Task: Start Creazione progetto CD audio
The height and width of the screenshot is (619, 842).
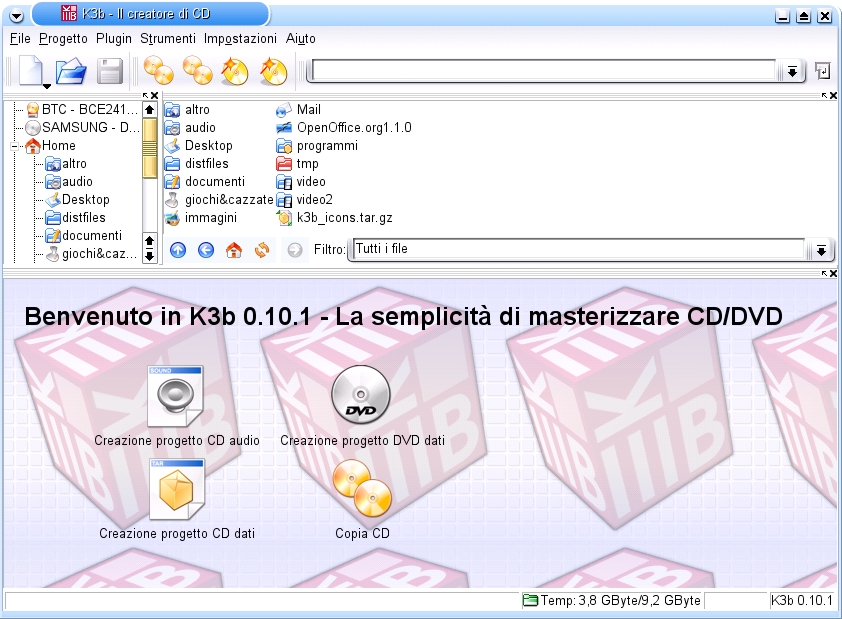Action: click(x=176, y=406)
